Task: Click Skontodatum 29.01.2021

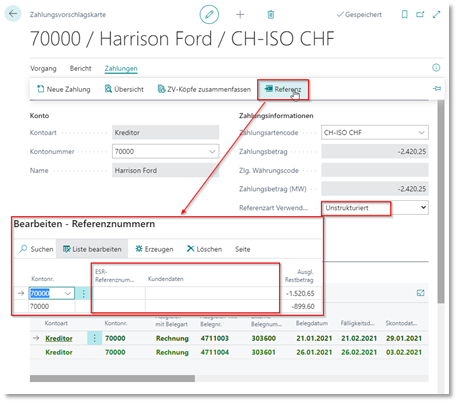Action: (x=404, y=338)
